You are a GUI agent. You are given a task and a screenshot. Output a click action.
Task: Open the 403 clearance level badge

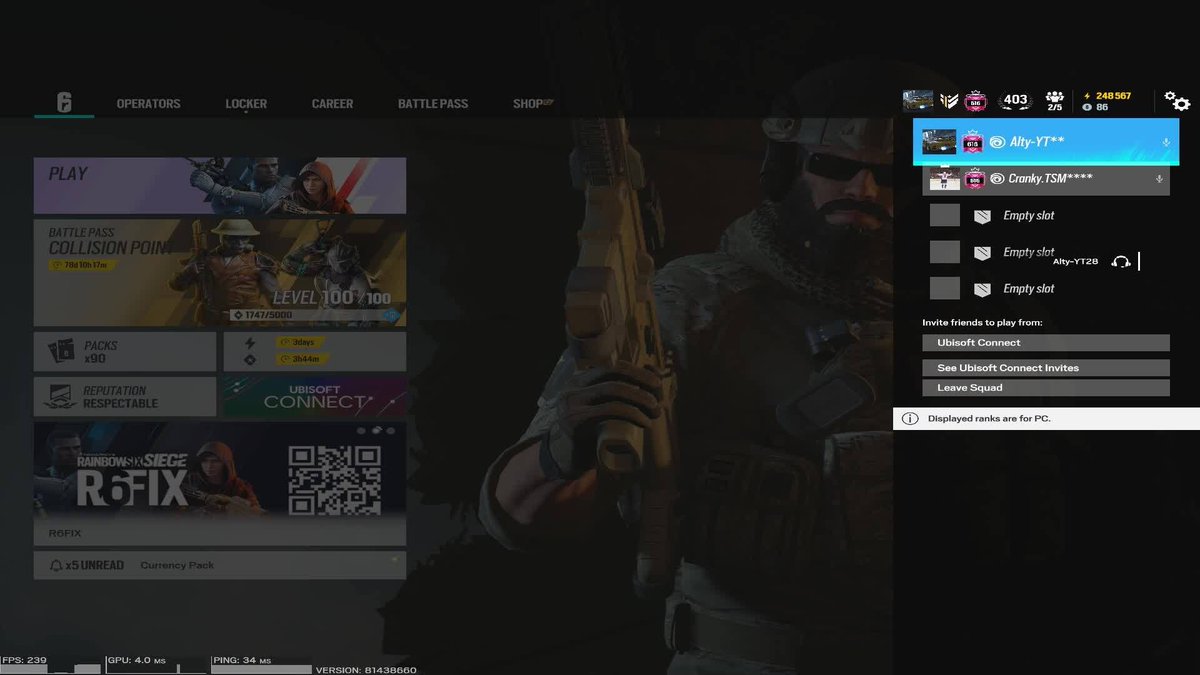pyautogui.click(x=1015, y=100)
